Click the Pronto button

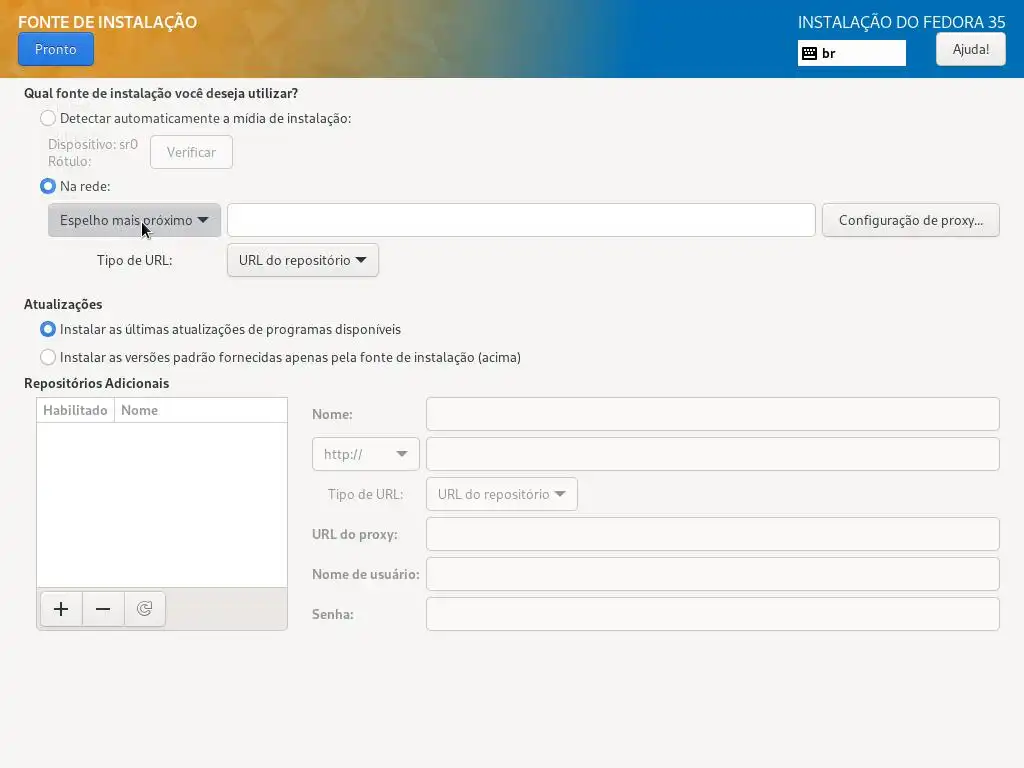pos(56,50)
